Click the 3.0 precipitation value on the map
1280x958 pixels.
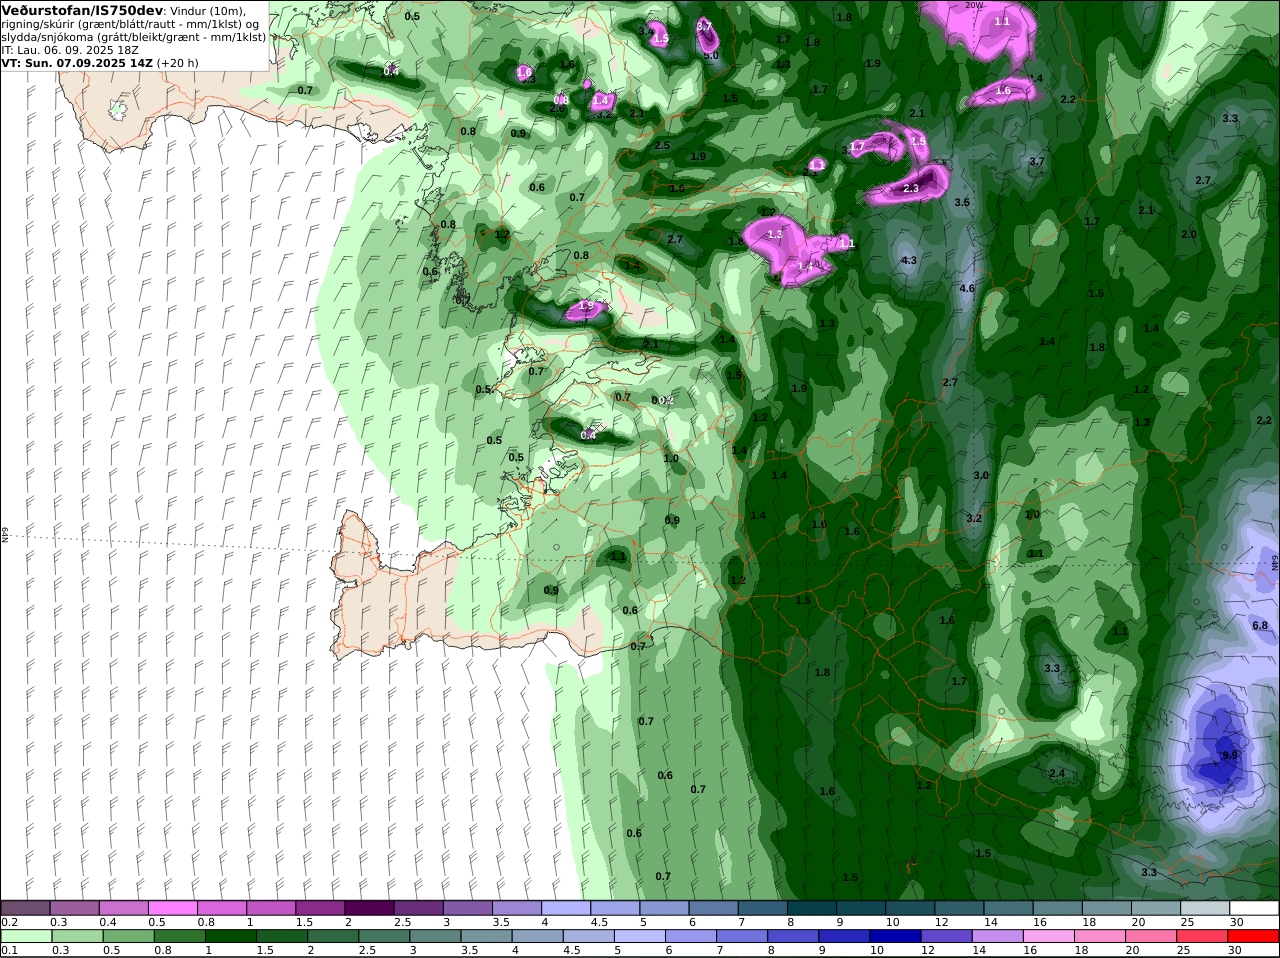[x=980, y=475]
